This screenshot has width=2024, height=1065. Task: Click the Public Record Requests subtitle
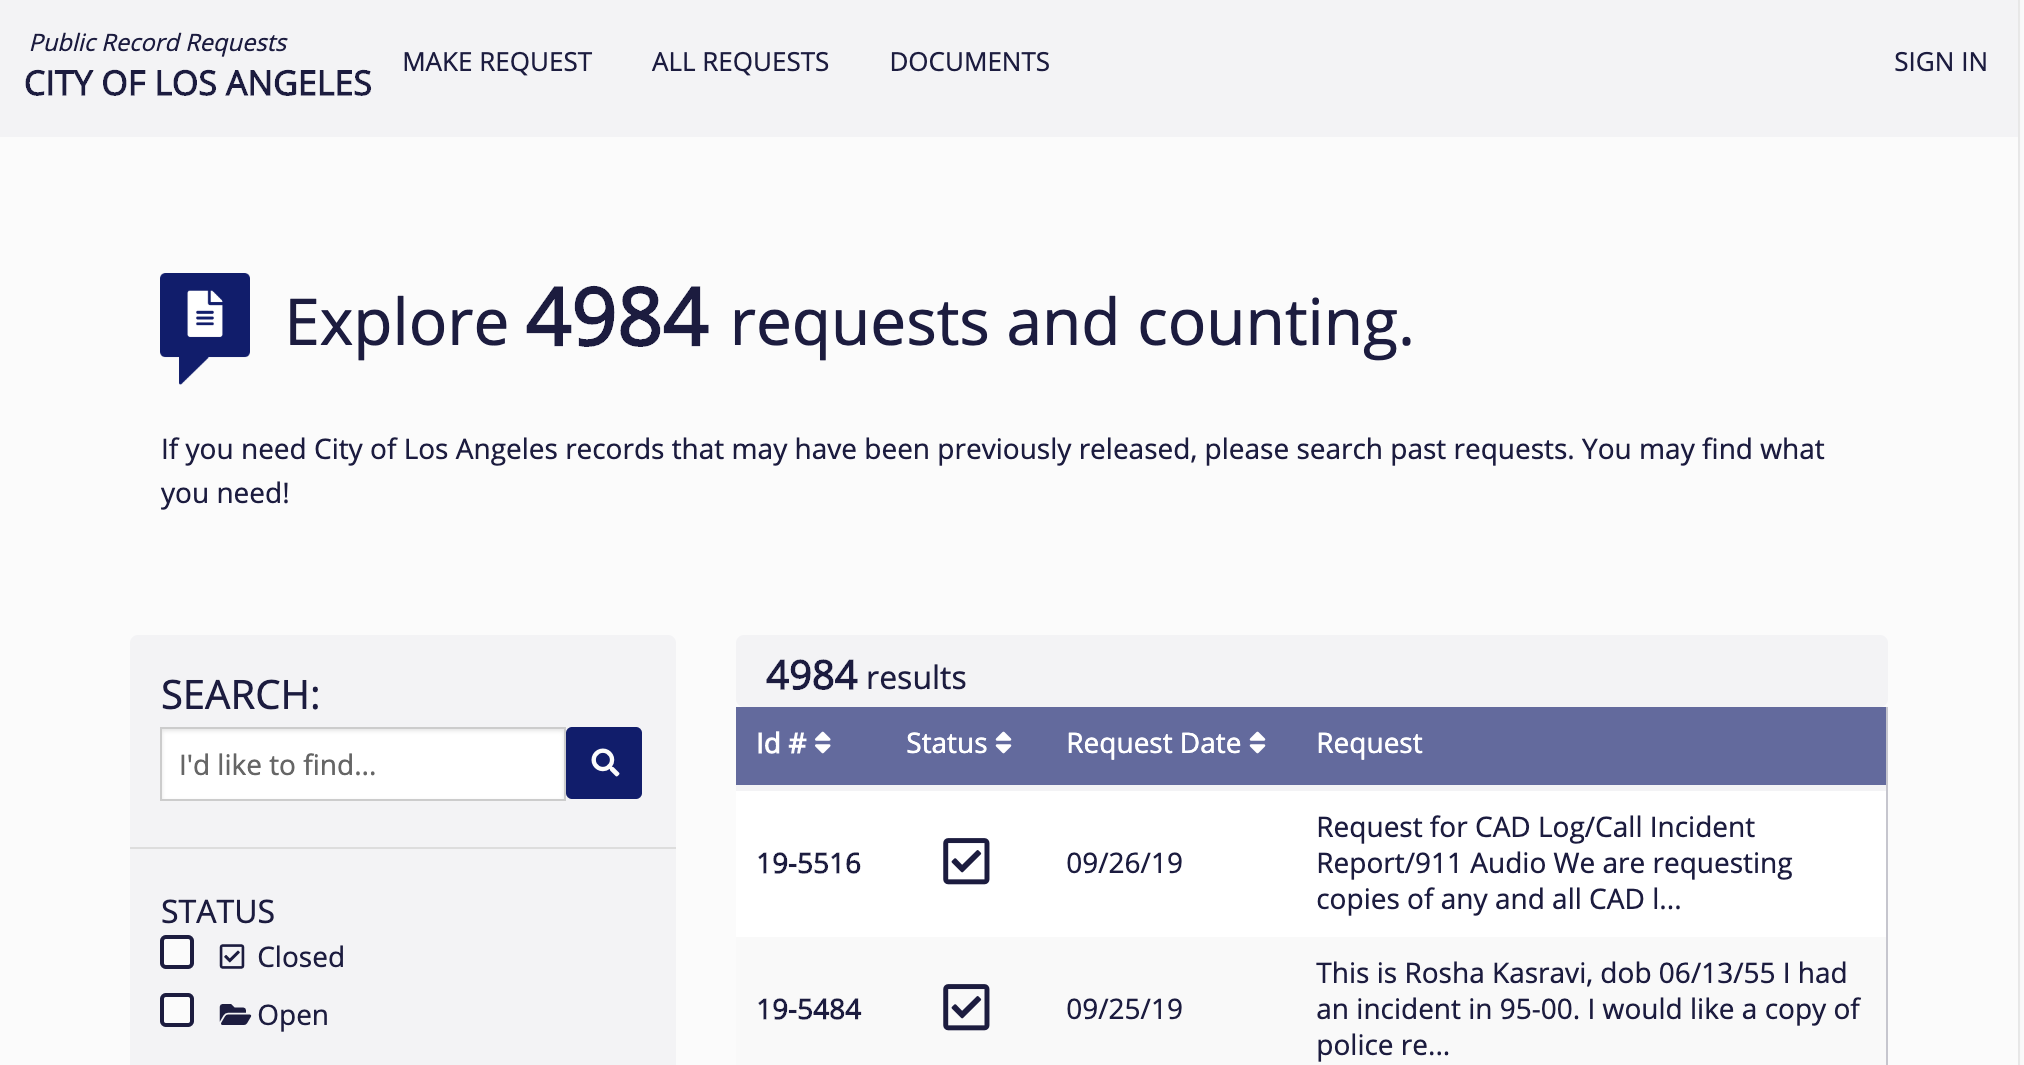coord(158,42)
